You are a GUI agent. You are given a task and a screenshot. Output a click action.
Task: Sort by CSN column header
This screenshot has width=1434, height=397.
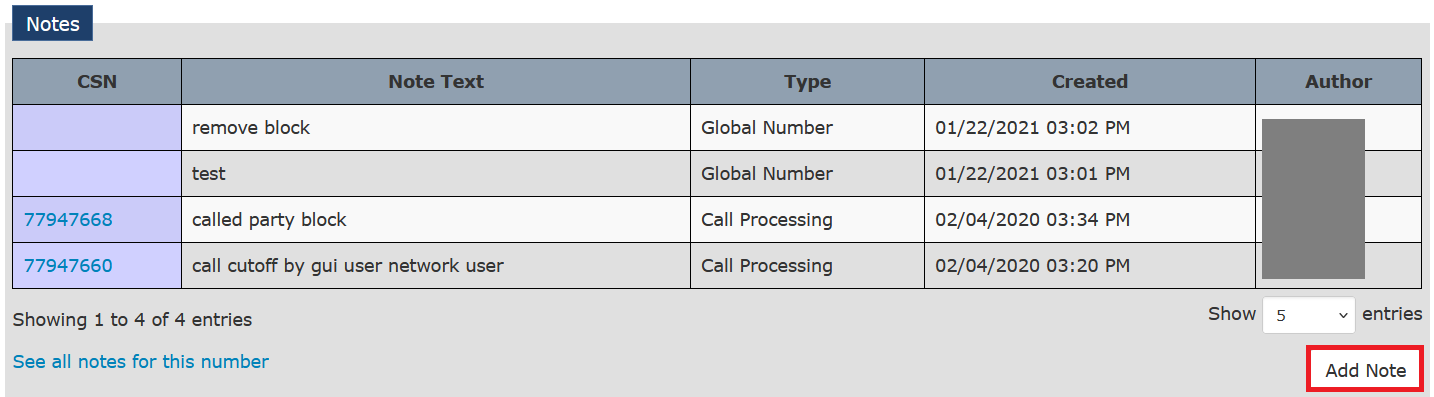tap(97, 82)
